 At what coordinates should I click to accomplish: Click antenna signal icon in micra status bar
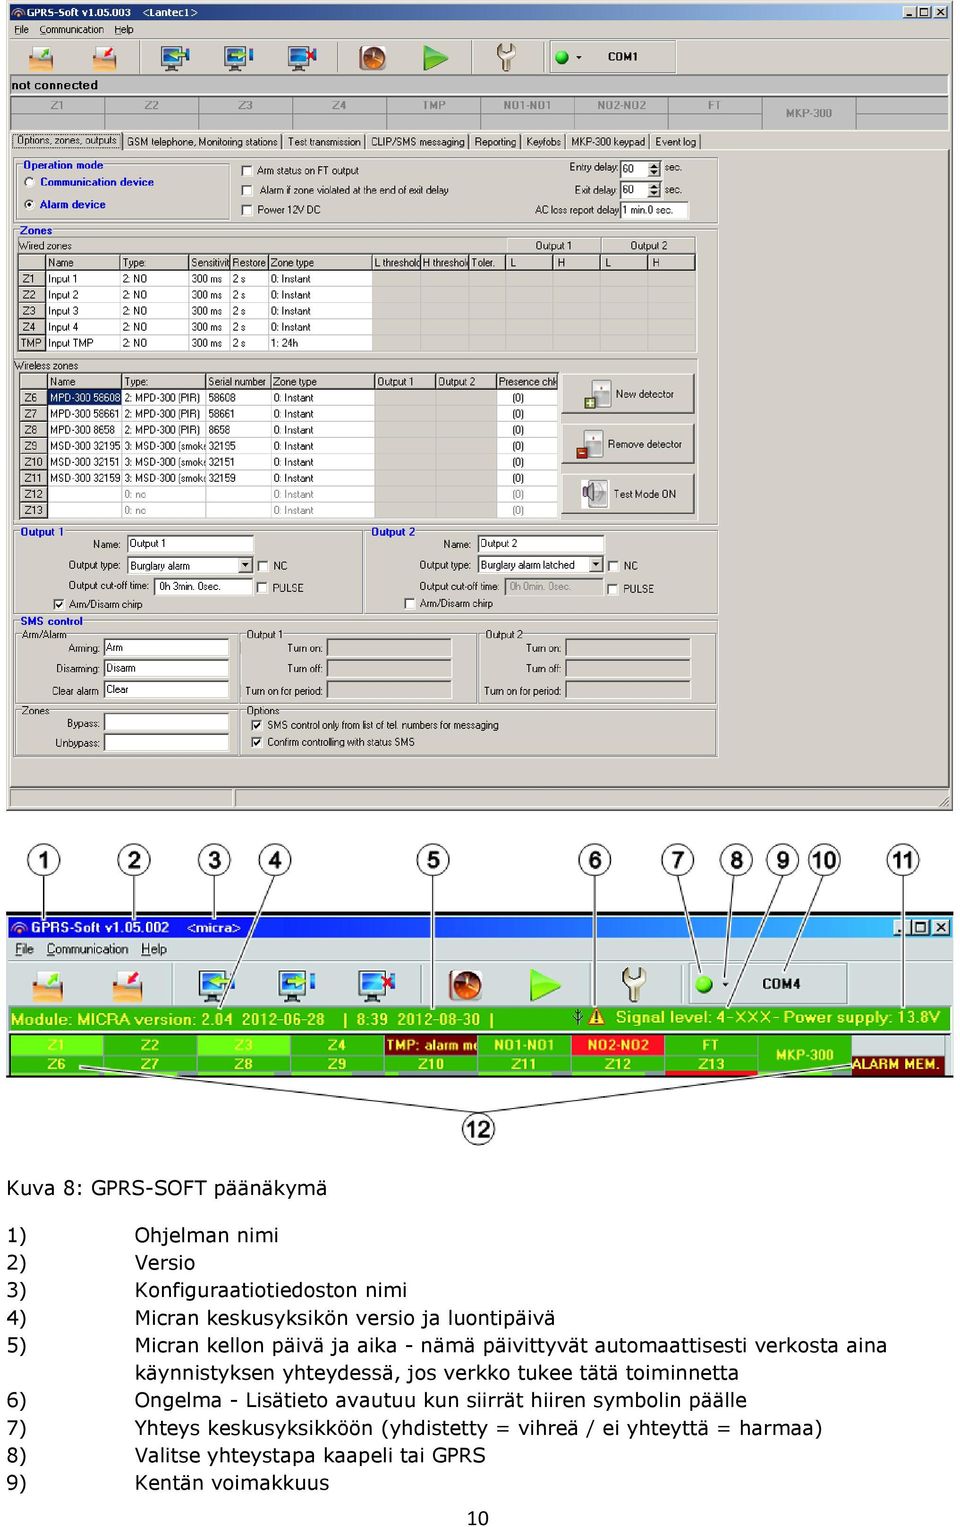[x=578, y=1017]
